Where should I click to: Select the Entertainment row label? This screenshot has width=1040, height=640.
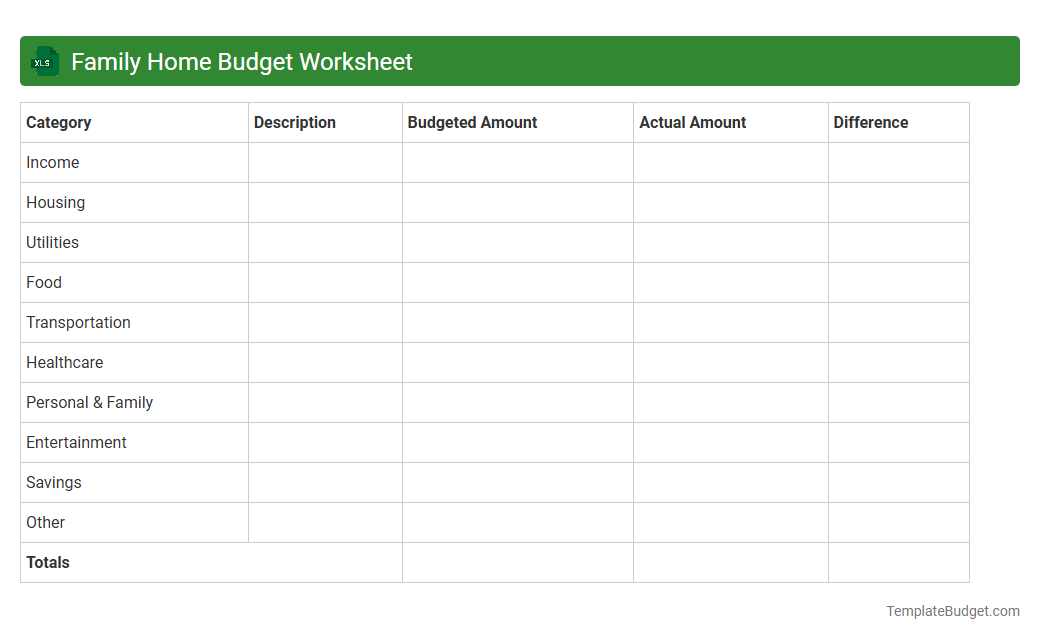pyautogui.click(x=76, y=442)
